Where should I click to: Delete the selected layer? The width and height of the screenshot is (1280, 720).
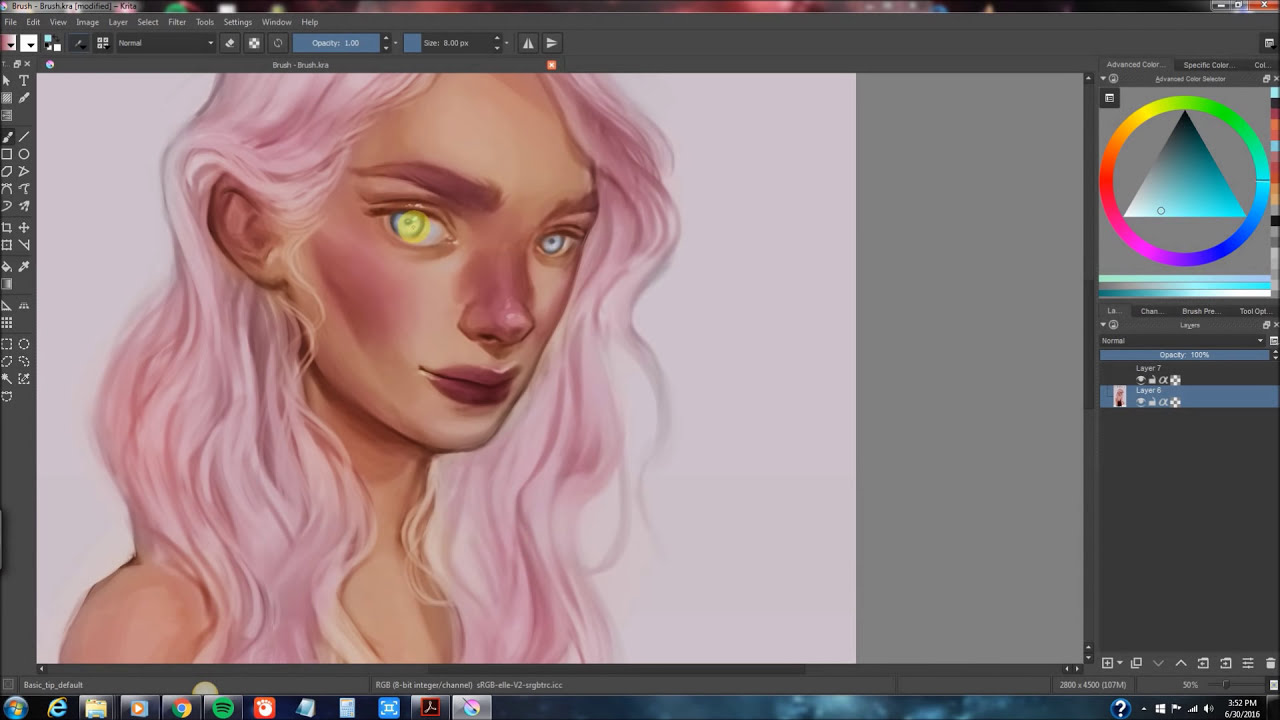(x=1271, y=663)
